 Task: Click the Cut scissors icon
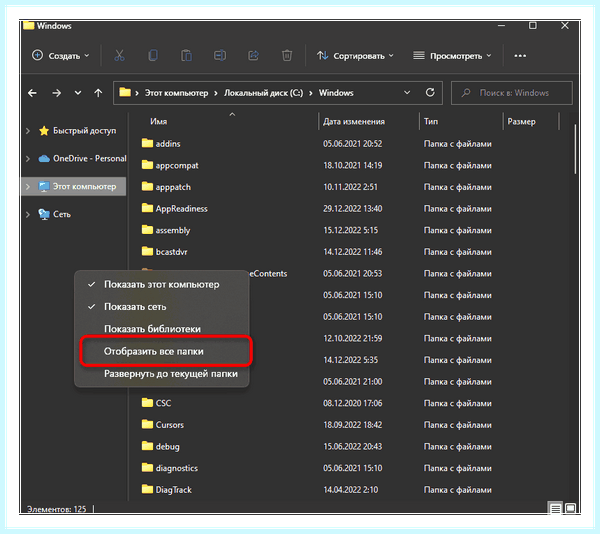[x=119, y=56]
